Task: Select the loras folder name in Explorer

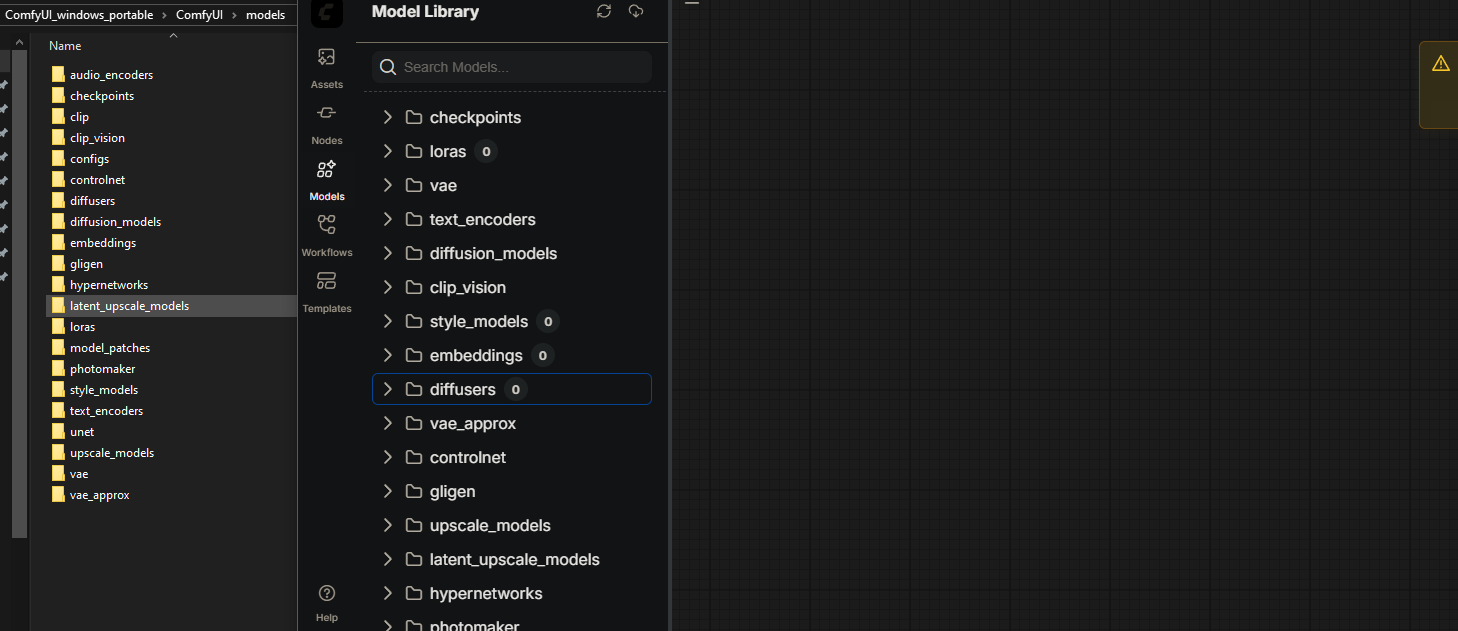Action: pyautogui.click(x=82, y=327)
